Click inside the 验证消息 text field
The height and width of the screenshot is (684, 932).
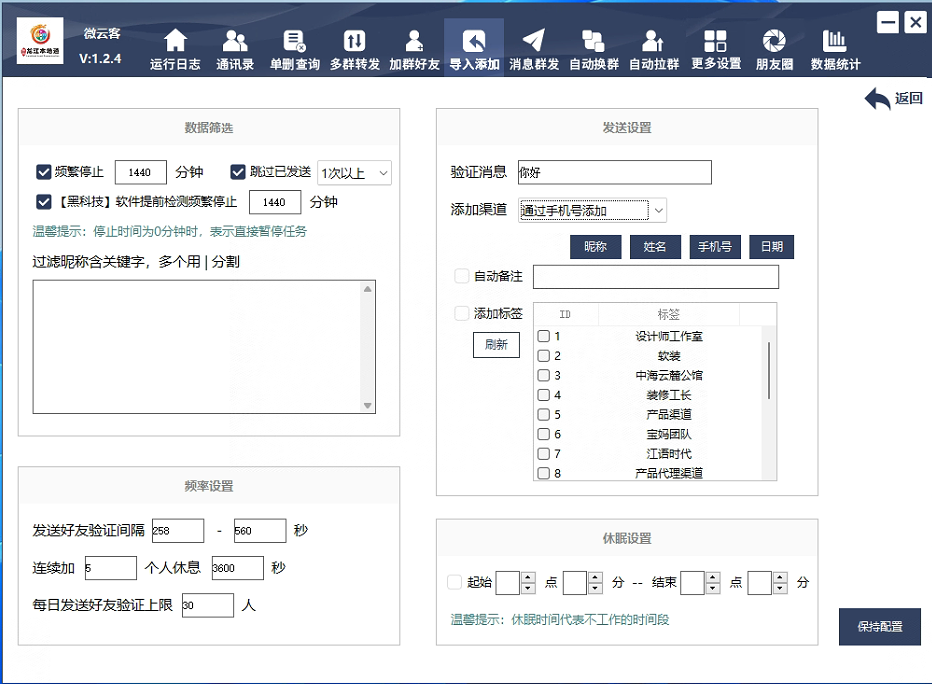coord(614,172)
